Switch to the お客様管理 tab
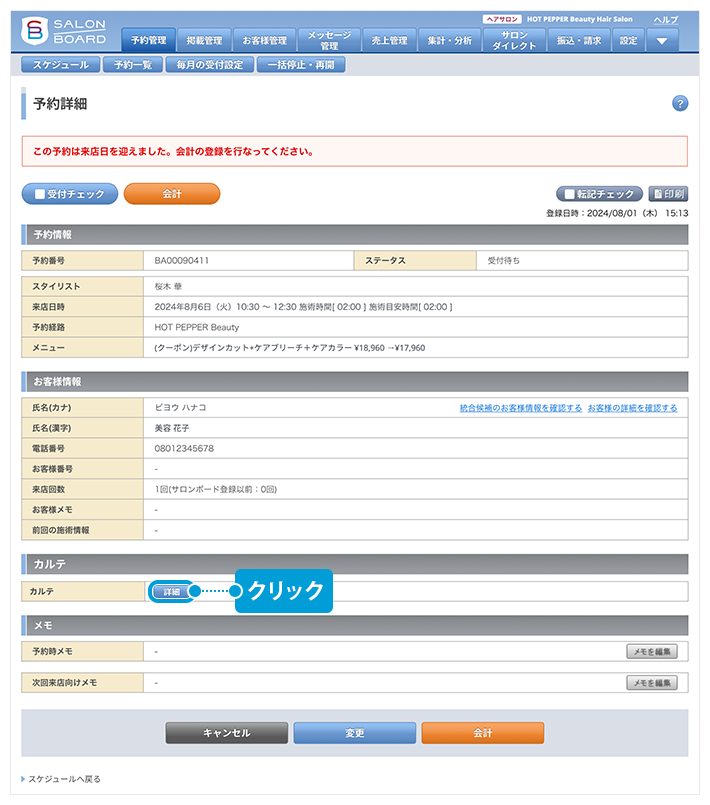Viewport: 710px width, 805px height. coord(264,40)
